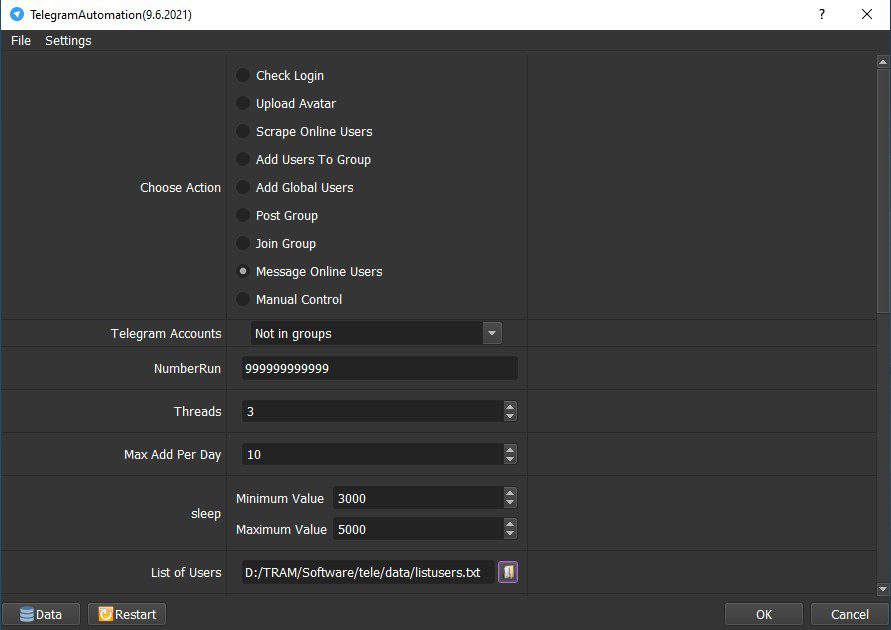Open the File menu
Image resolution: width=891 pixels, height=630 pixels.
point(21,40)
